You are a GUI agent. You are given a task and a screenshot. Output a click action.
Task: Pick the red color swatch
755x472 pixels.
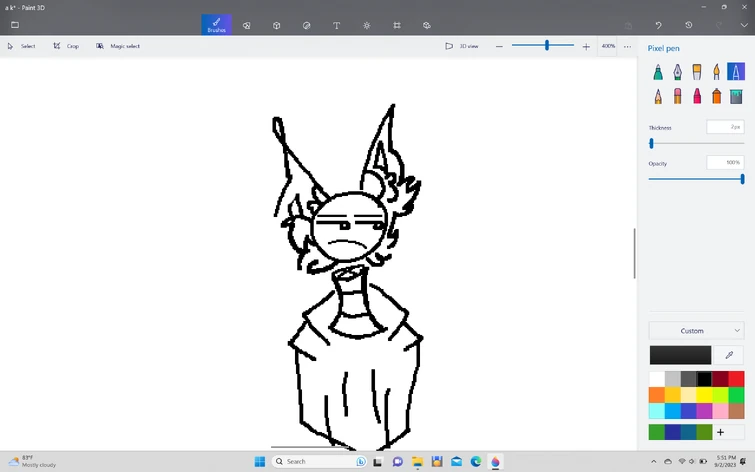[736, 378]
